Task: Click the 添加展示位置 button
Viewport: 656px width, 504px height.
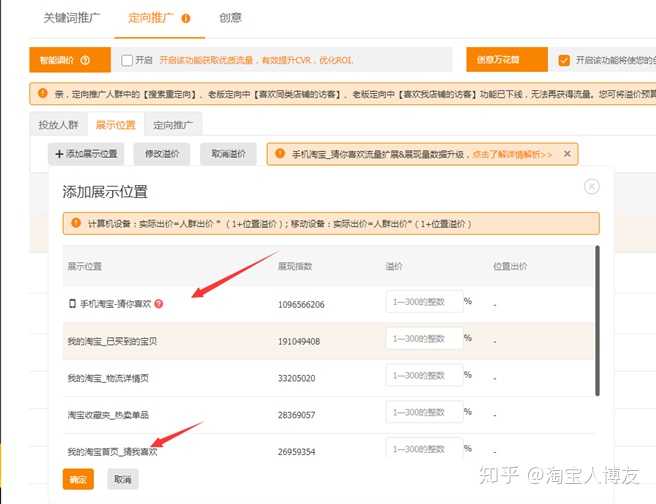Action: point(86,154)
